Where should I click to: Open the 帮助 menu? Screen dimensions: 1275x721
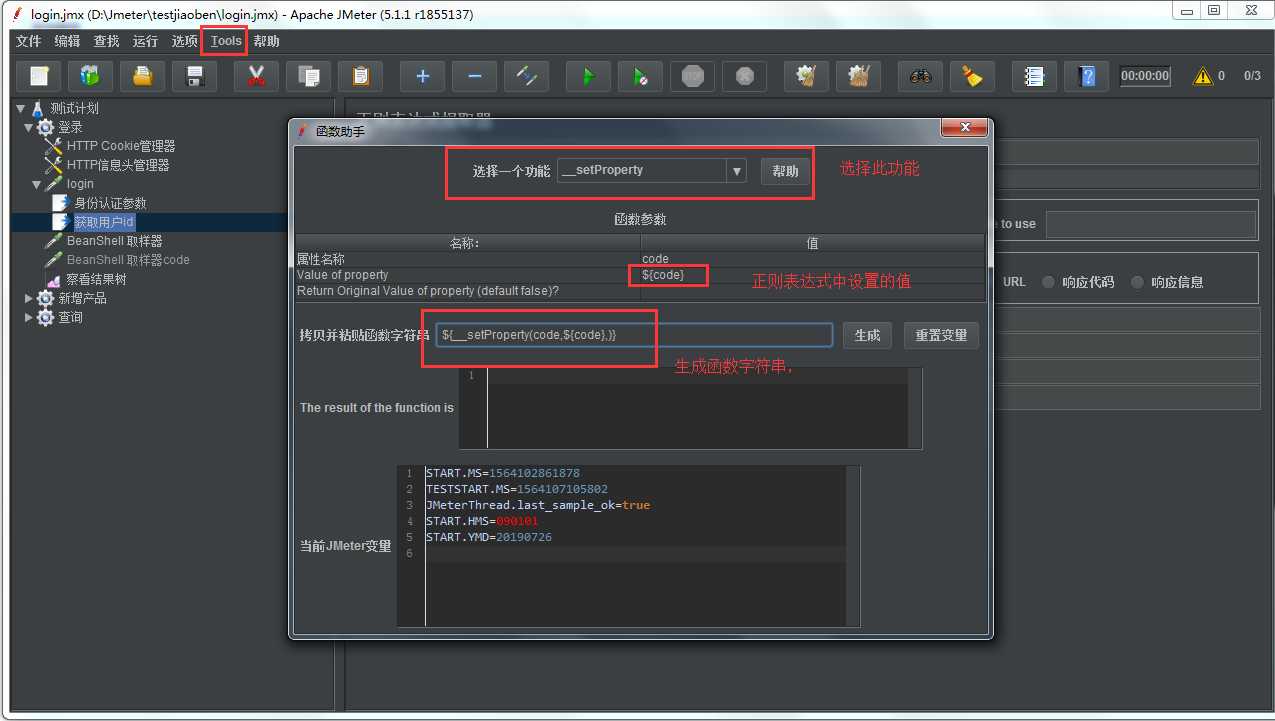tap(266, 41)
